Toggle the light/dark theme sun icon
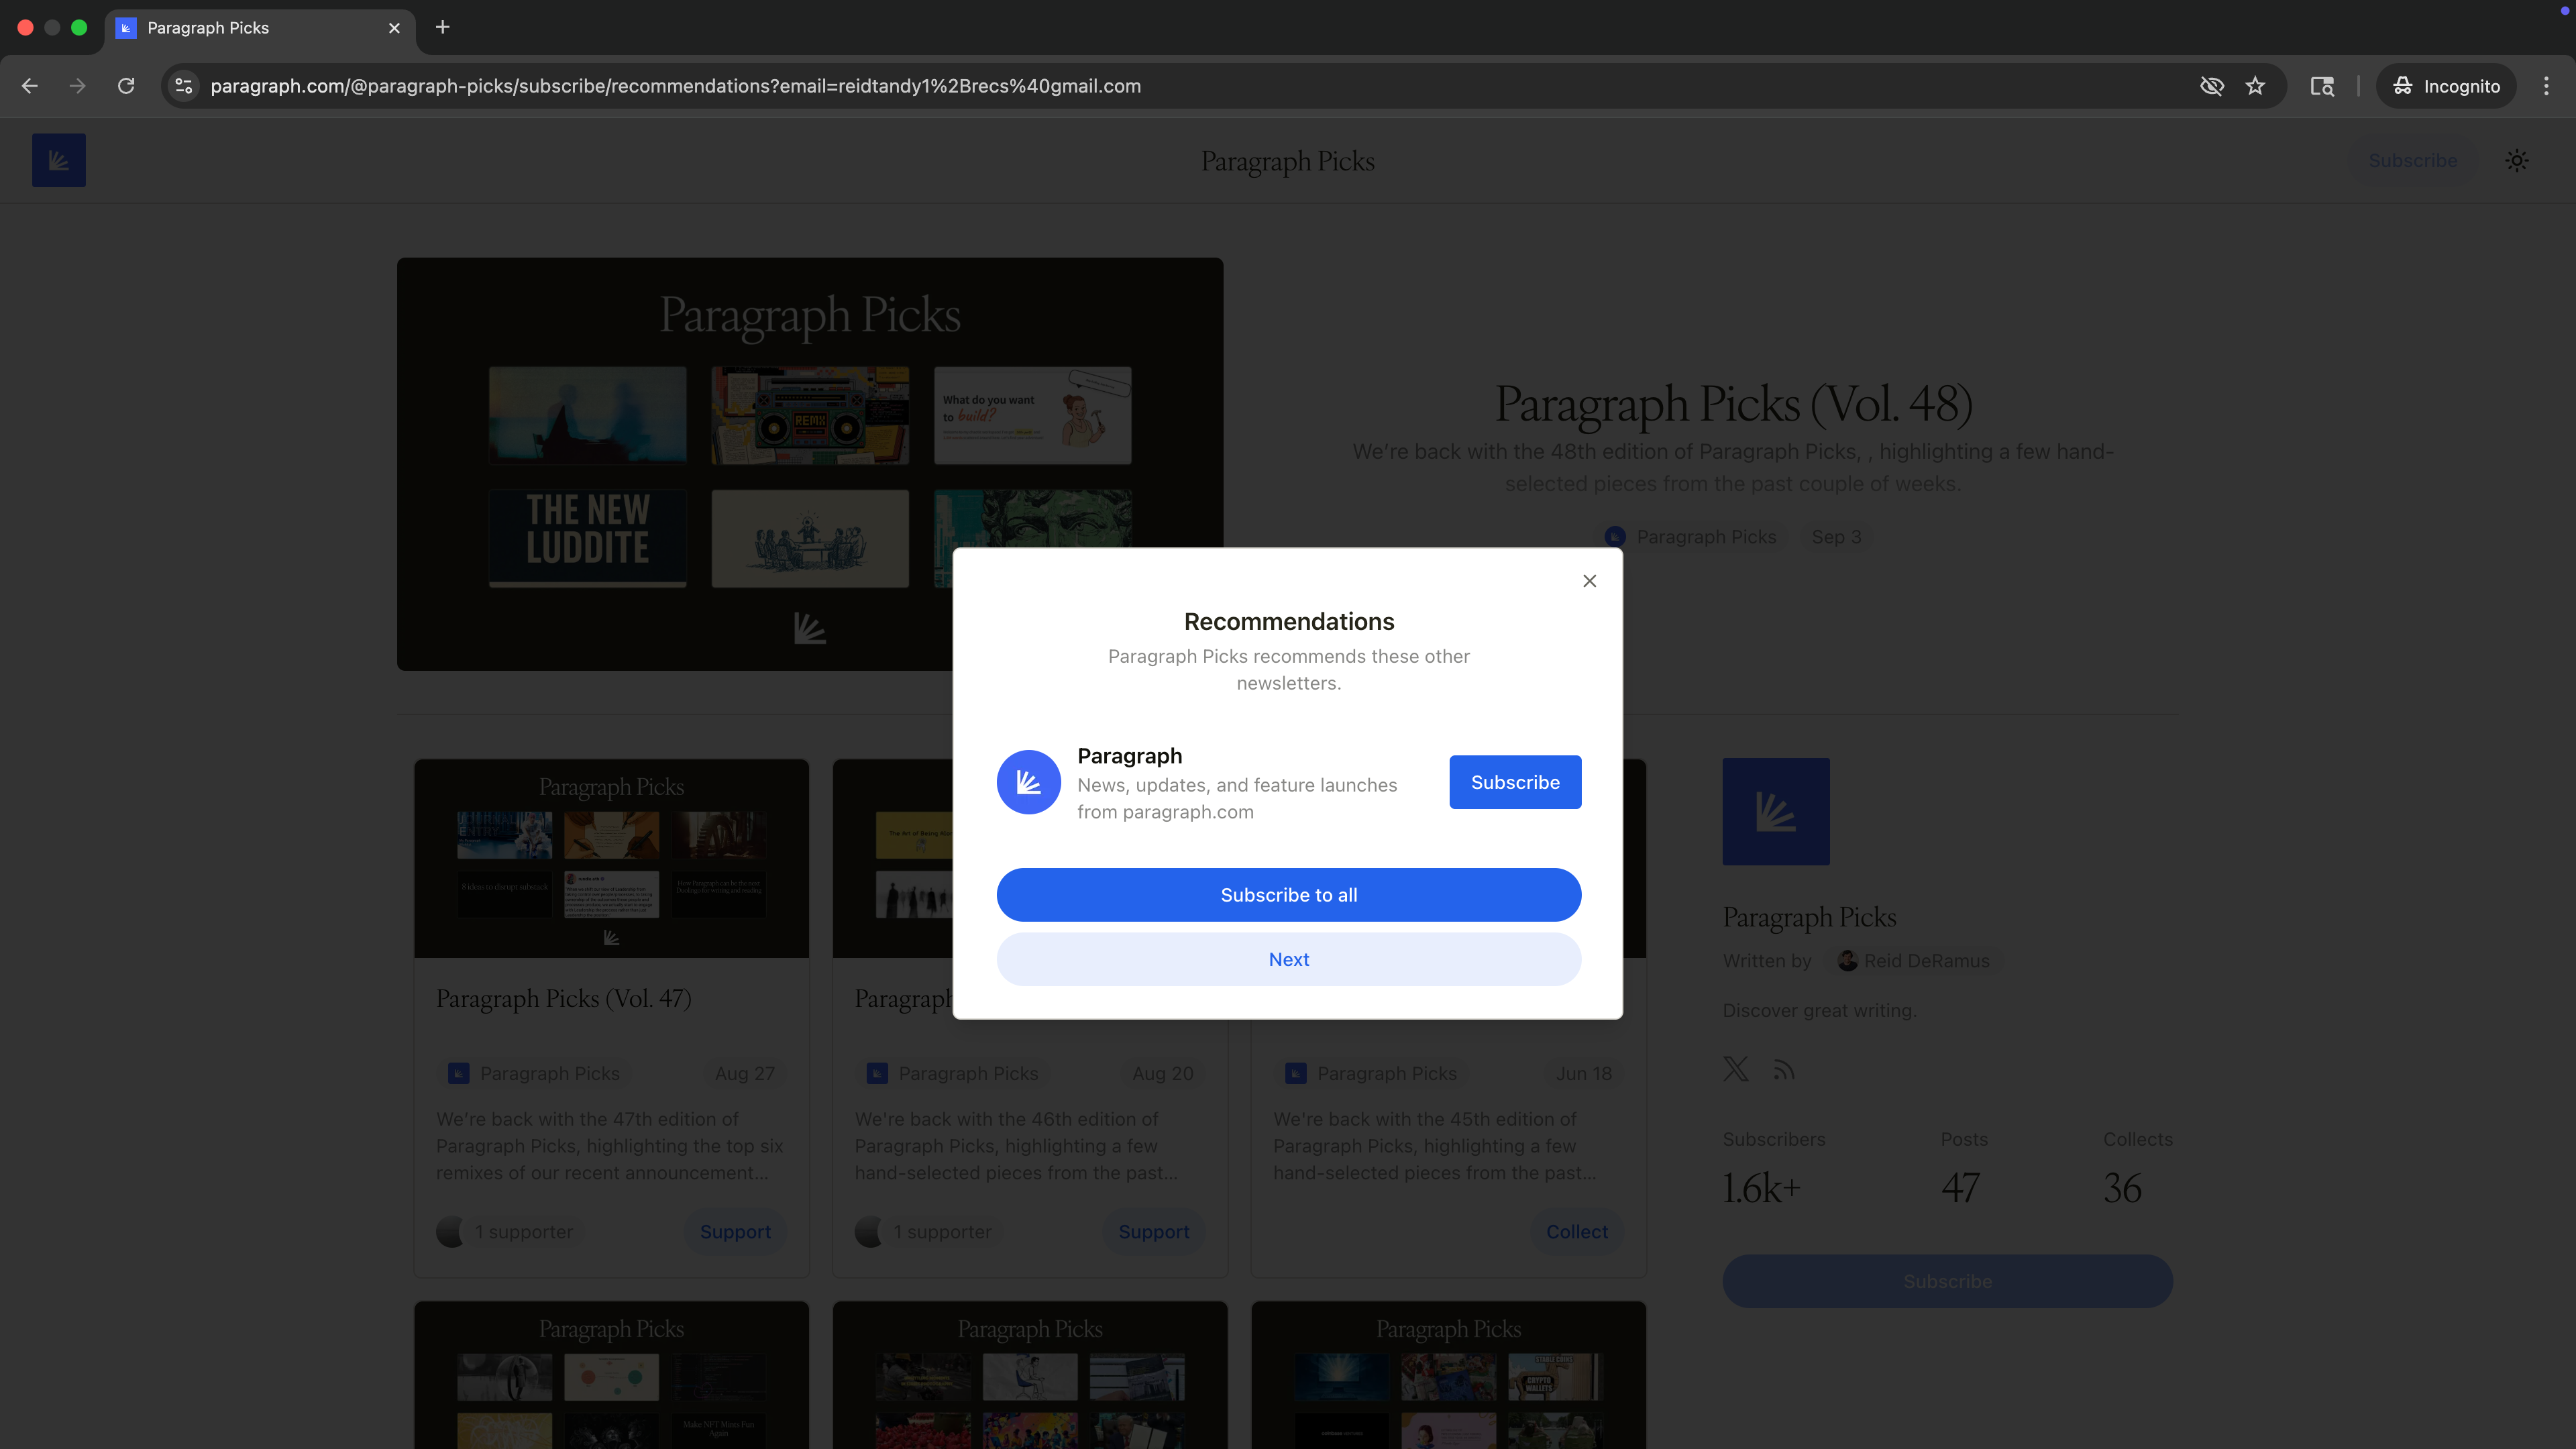The image size is (2576, 1449). click(2516, 161)
